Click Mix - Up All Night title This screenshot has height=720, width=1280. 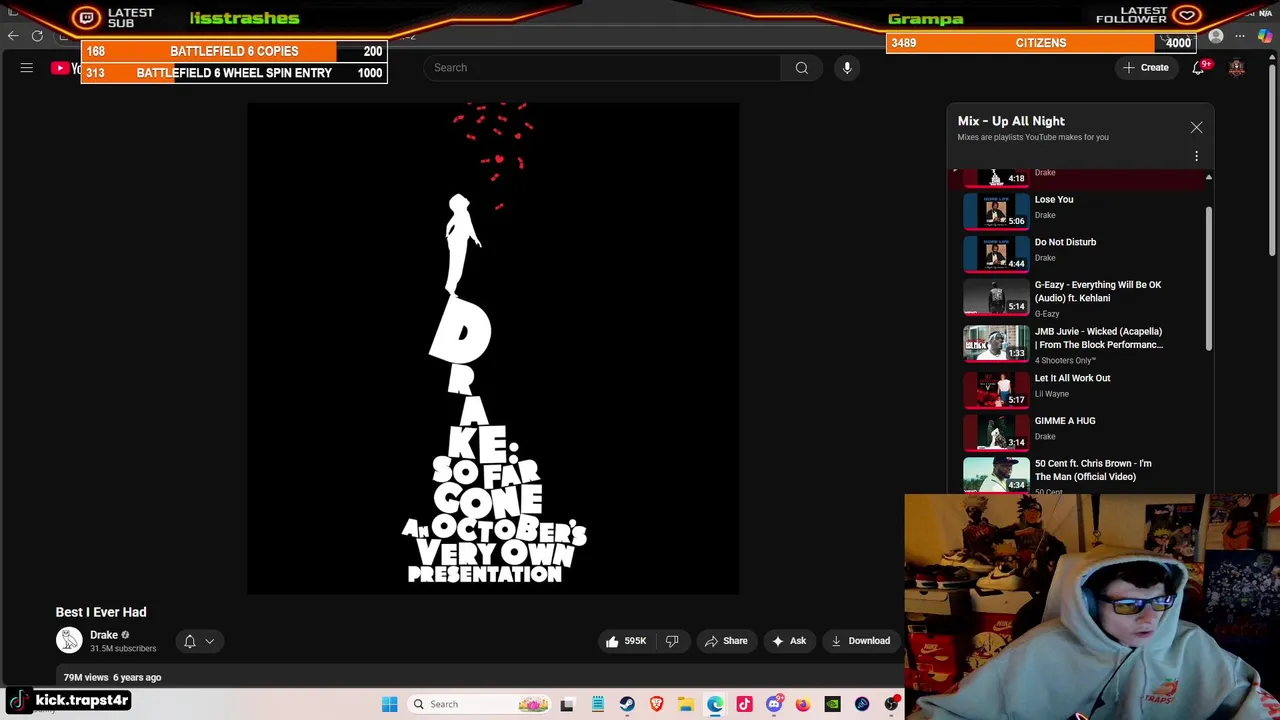[1011, 121]
